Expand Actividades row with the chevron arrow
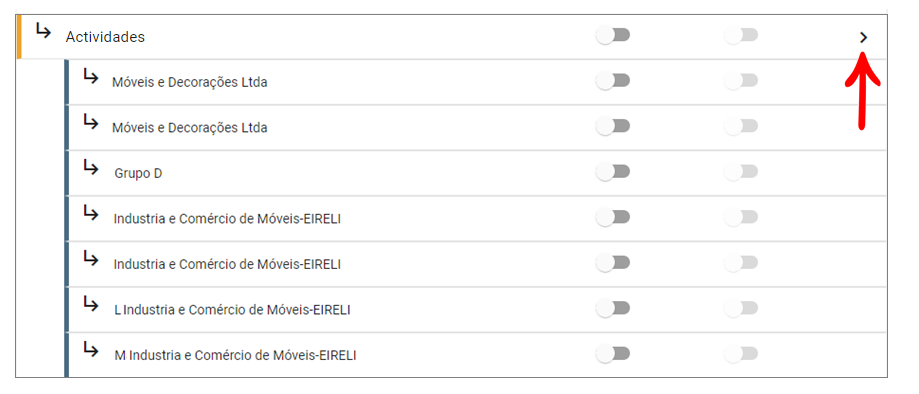 [863, 38]
